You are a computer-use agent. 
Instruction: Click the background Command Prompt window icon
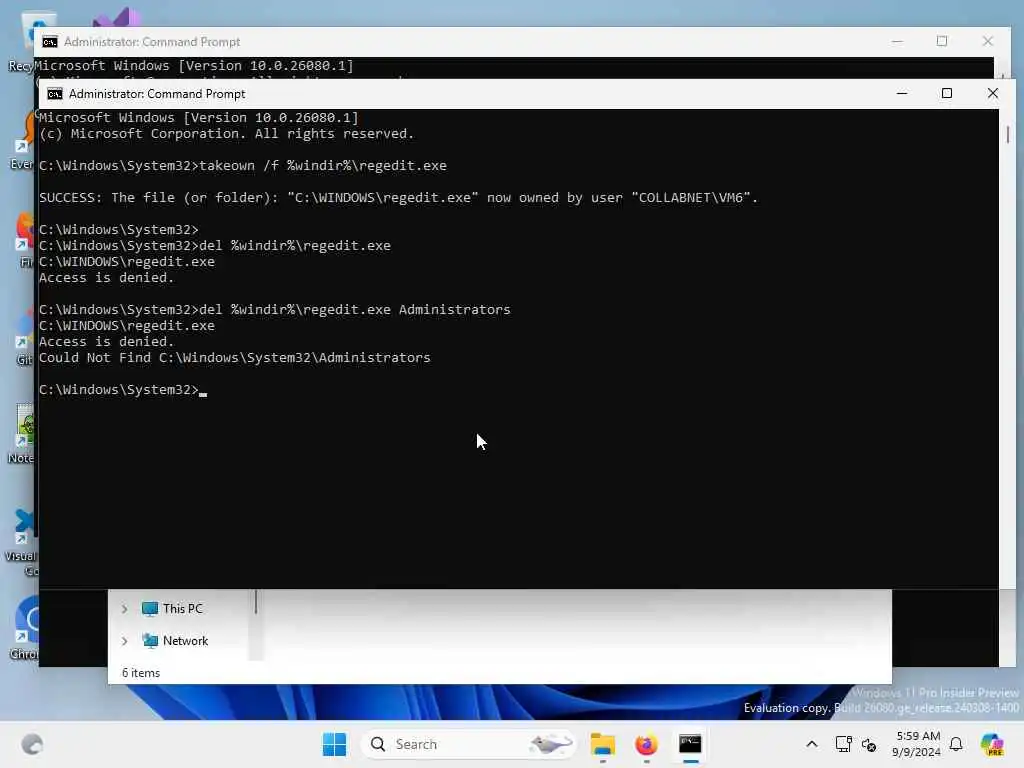click(50, 42)
